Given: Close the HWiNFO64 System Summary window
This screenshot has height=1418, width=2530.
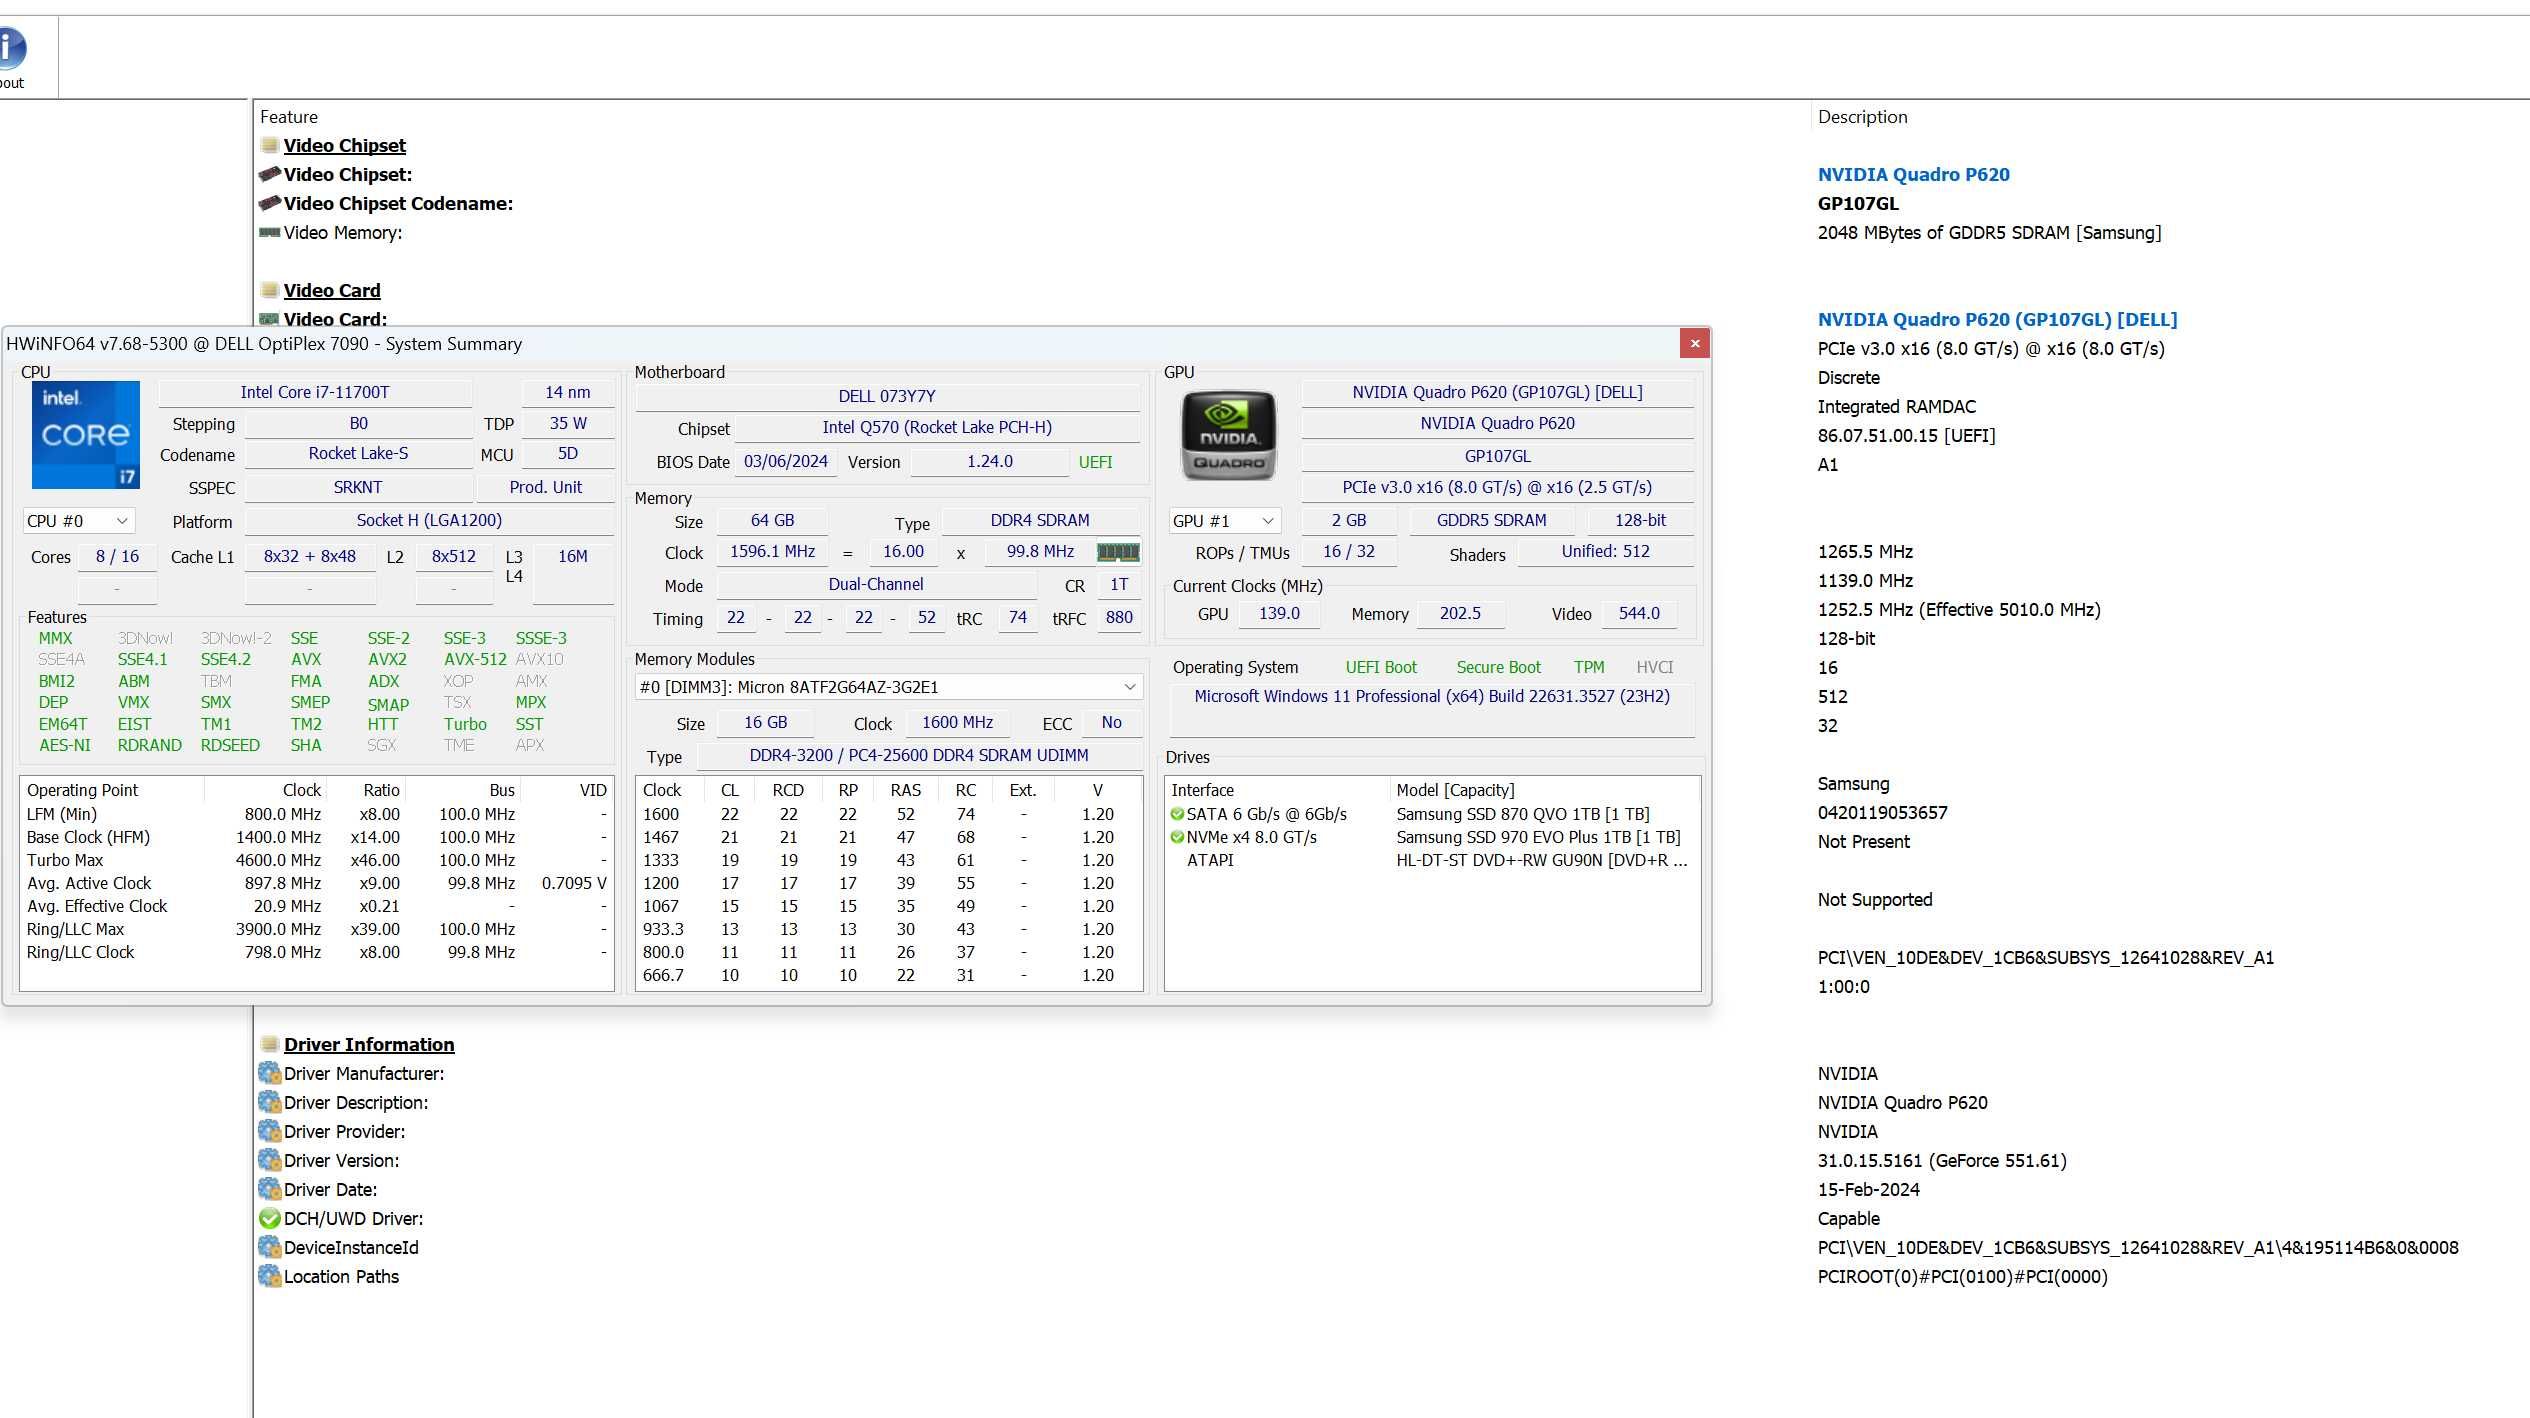Looking at the screenshot, I should 1695,343.
